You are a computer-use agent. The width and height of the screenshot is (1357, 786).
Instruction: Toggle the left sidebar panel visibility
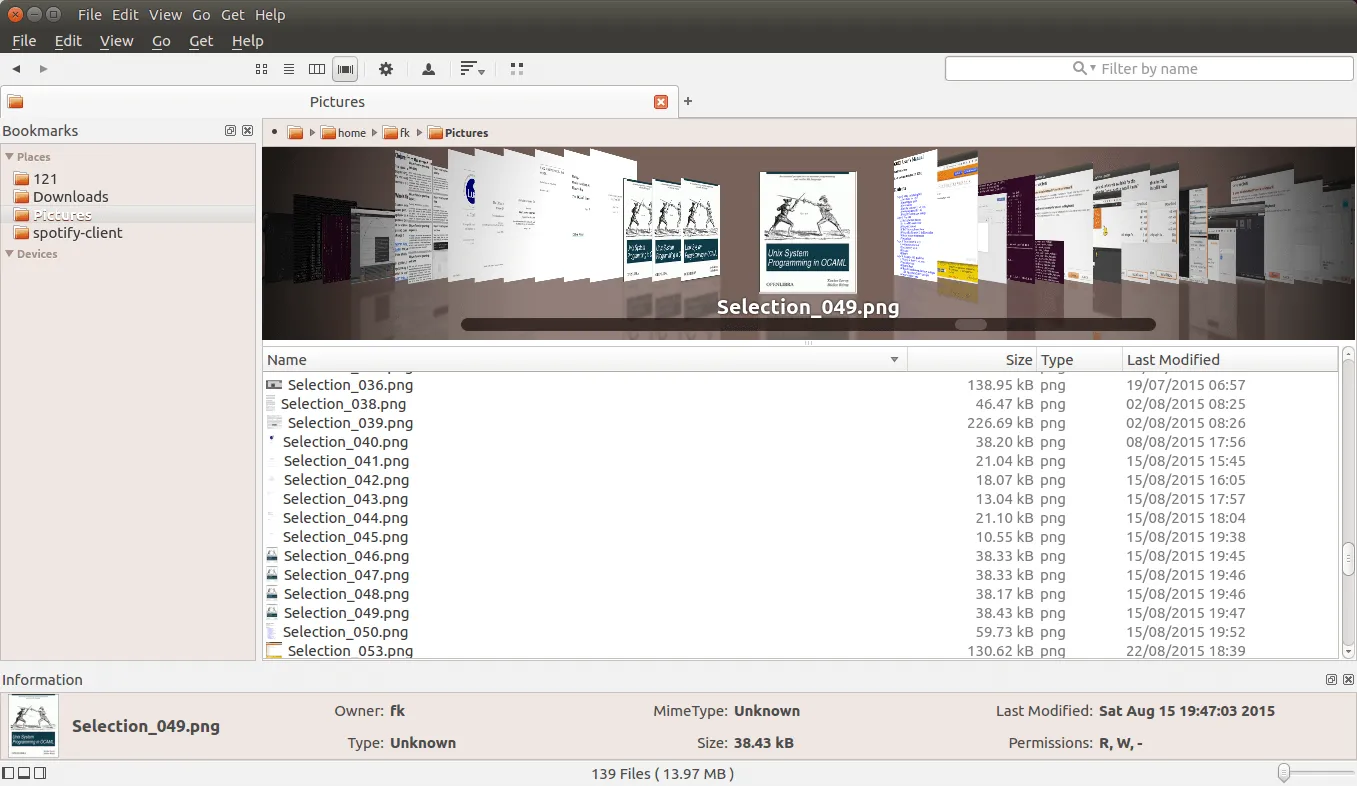(x=8, y=772)
